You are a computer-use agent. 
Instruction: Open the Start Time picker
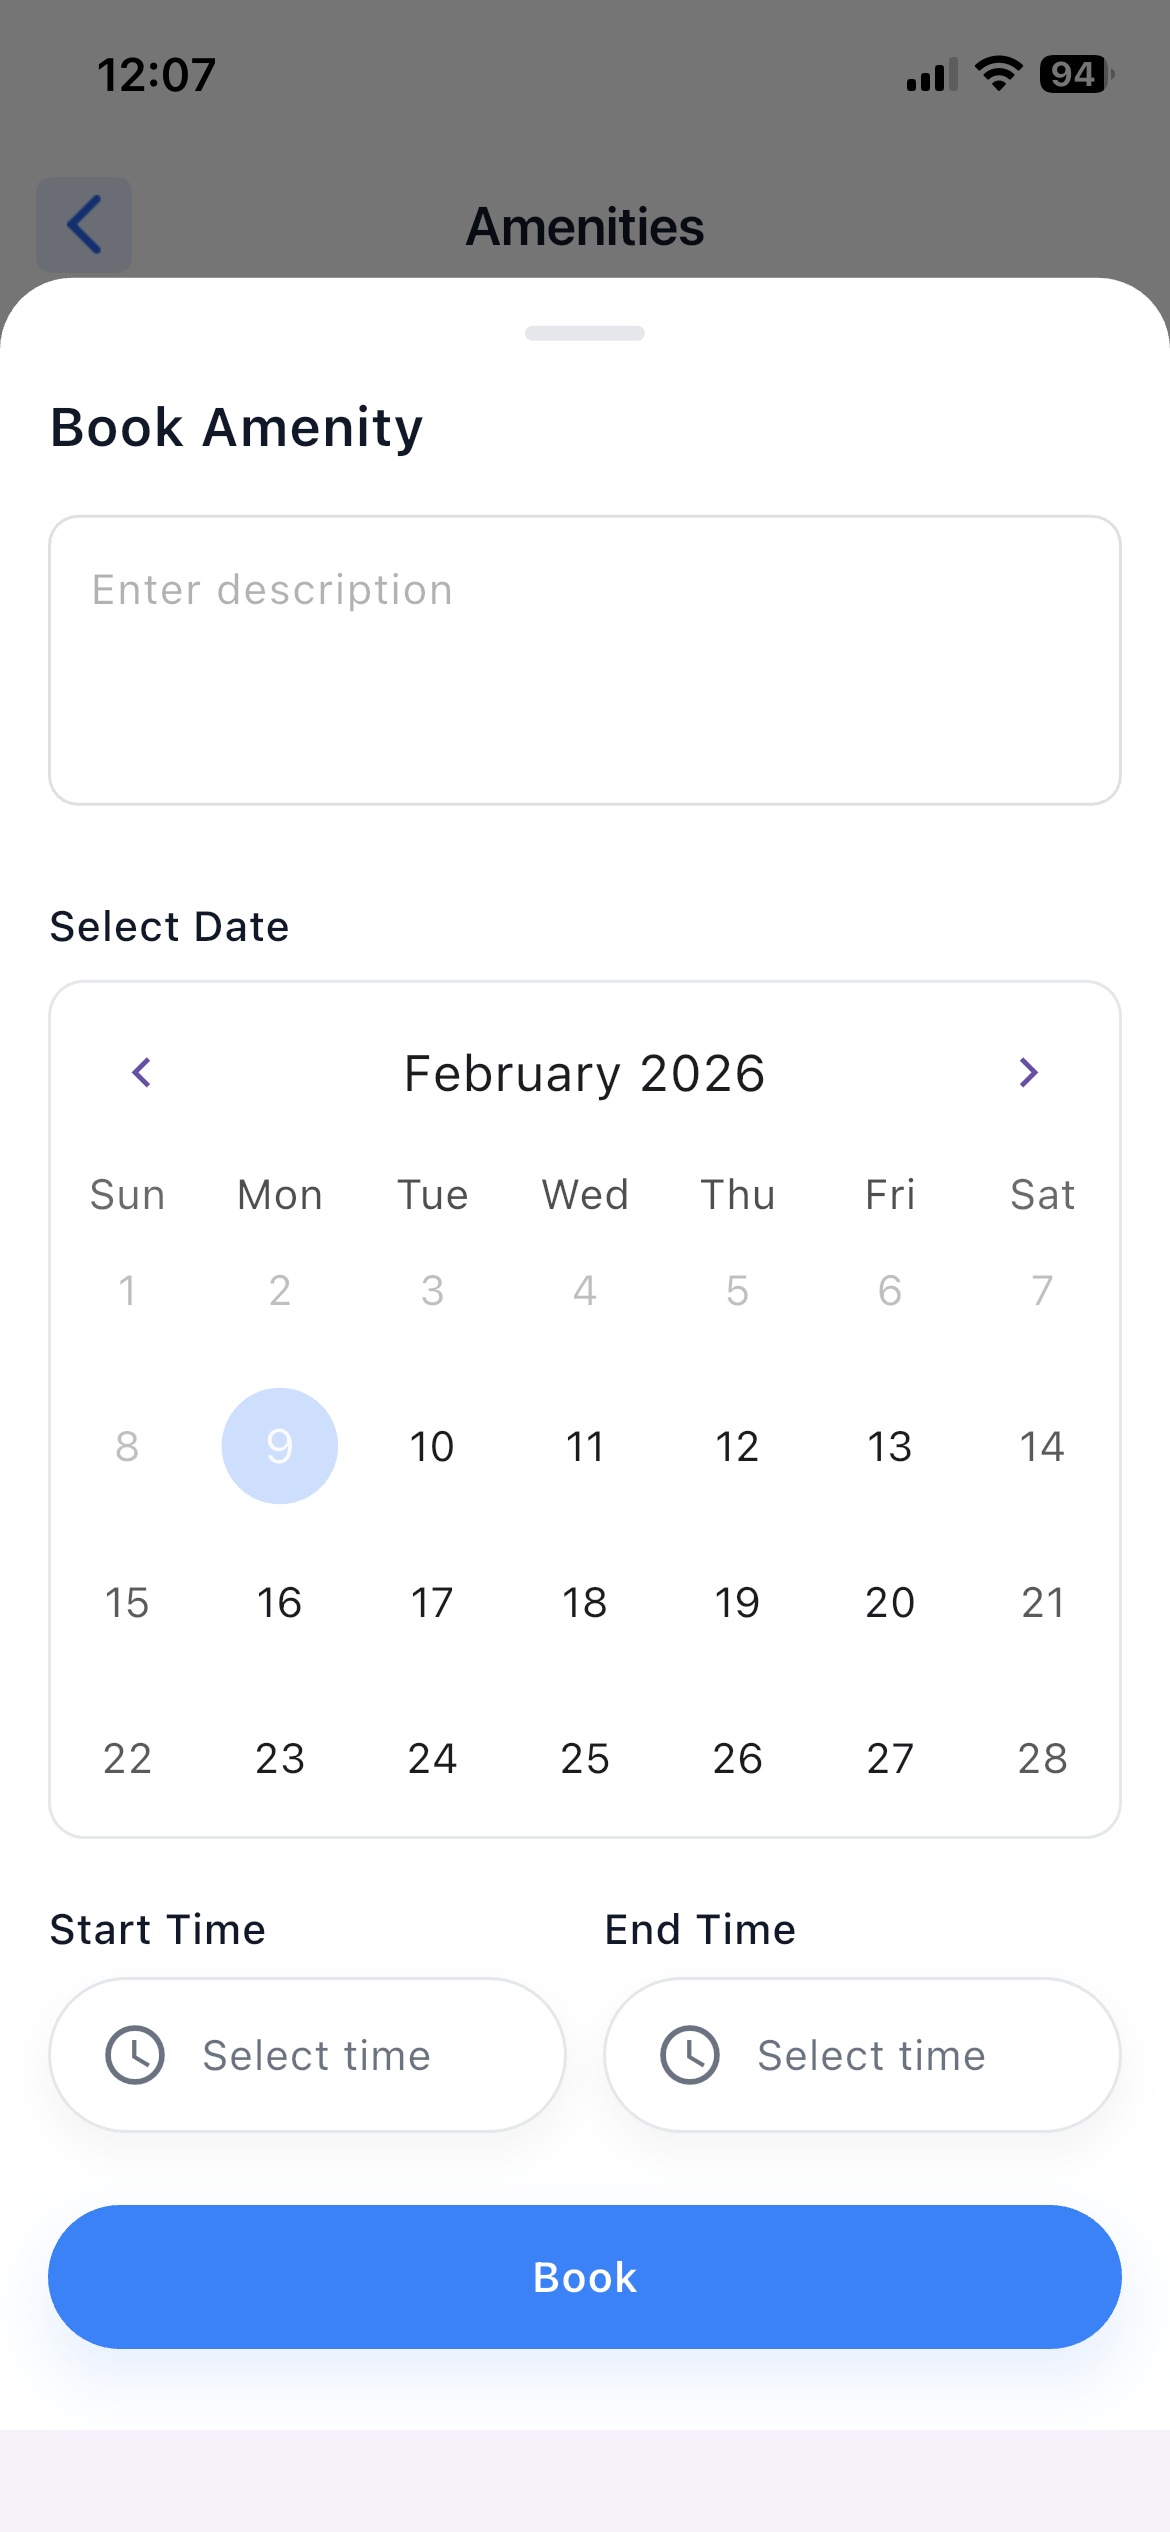tap(308, 2055)
